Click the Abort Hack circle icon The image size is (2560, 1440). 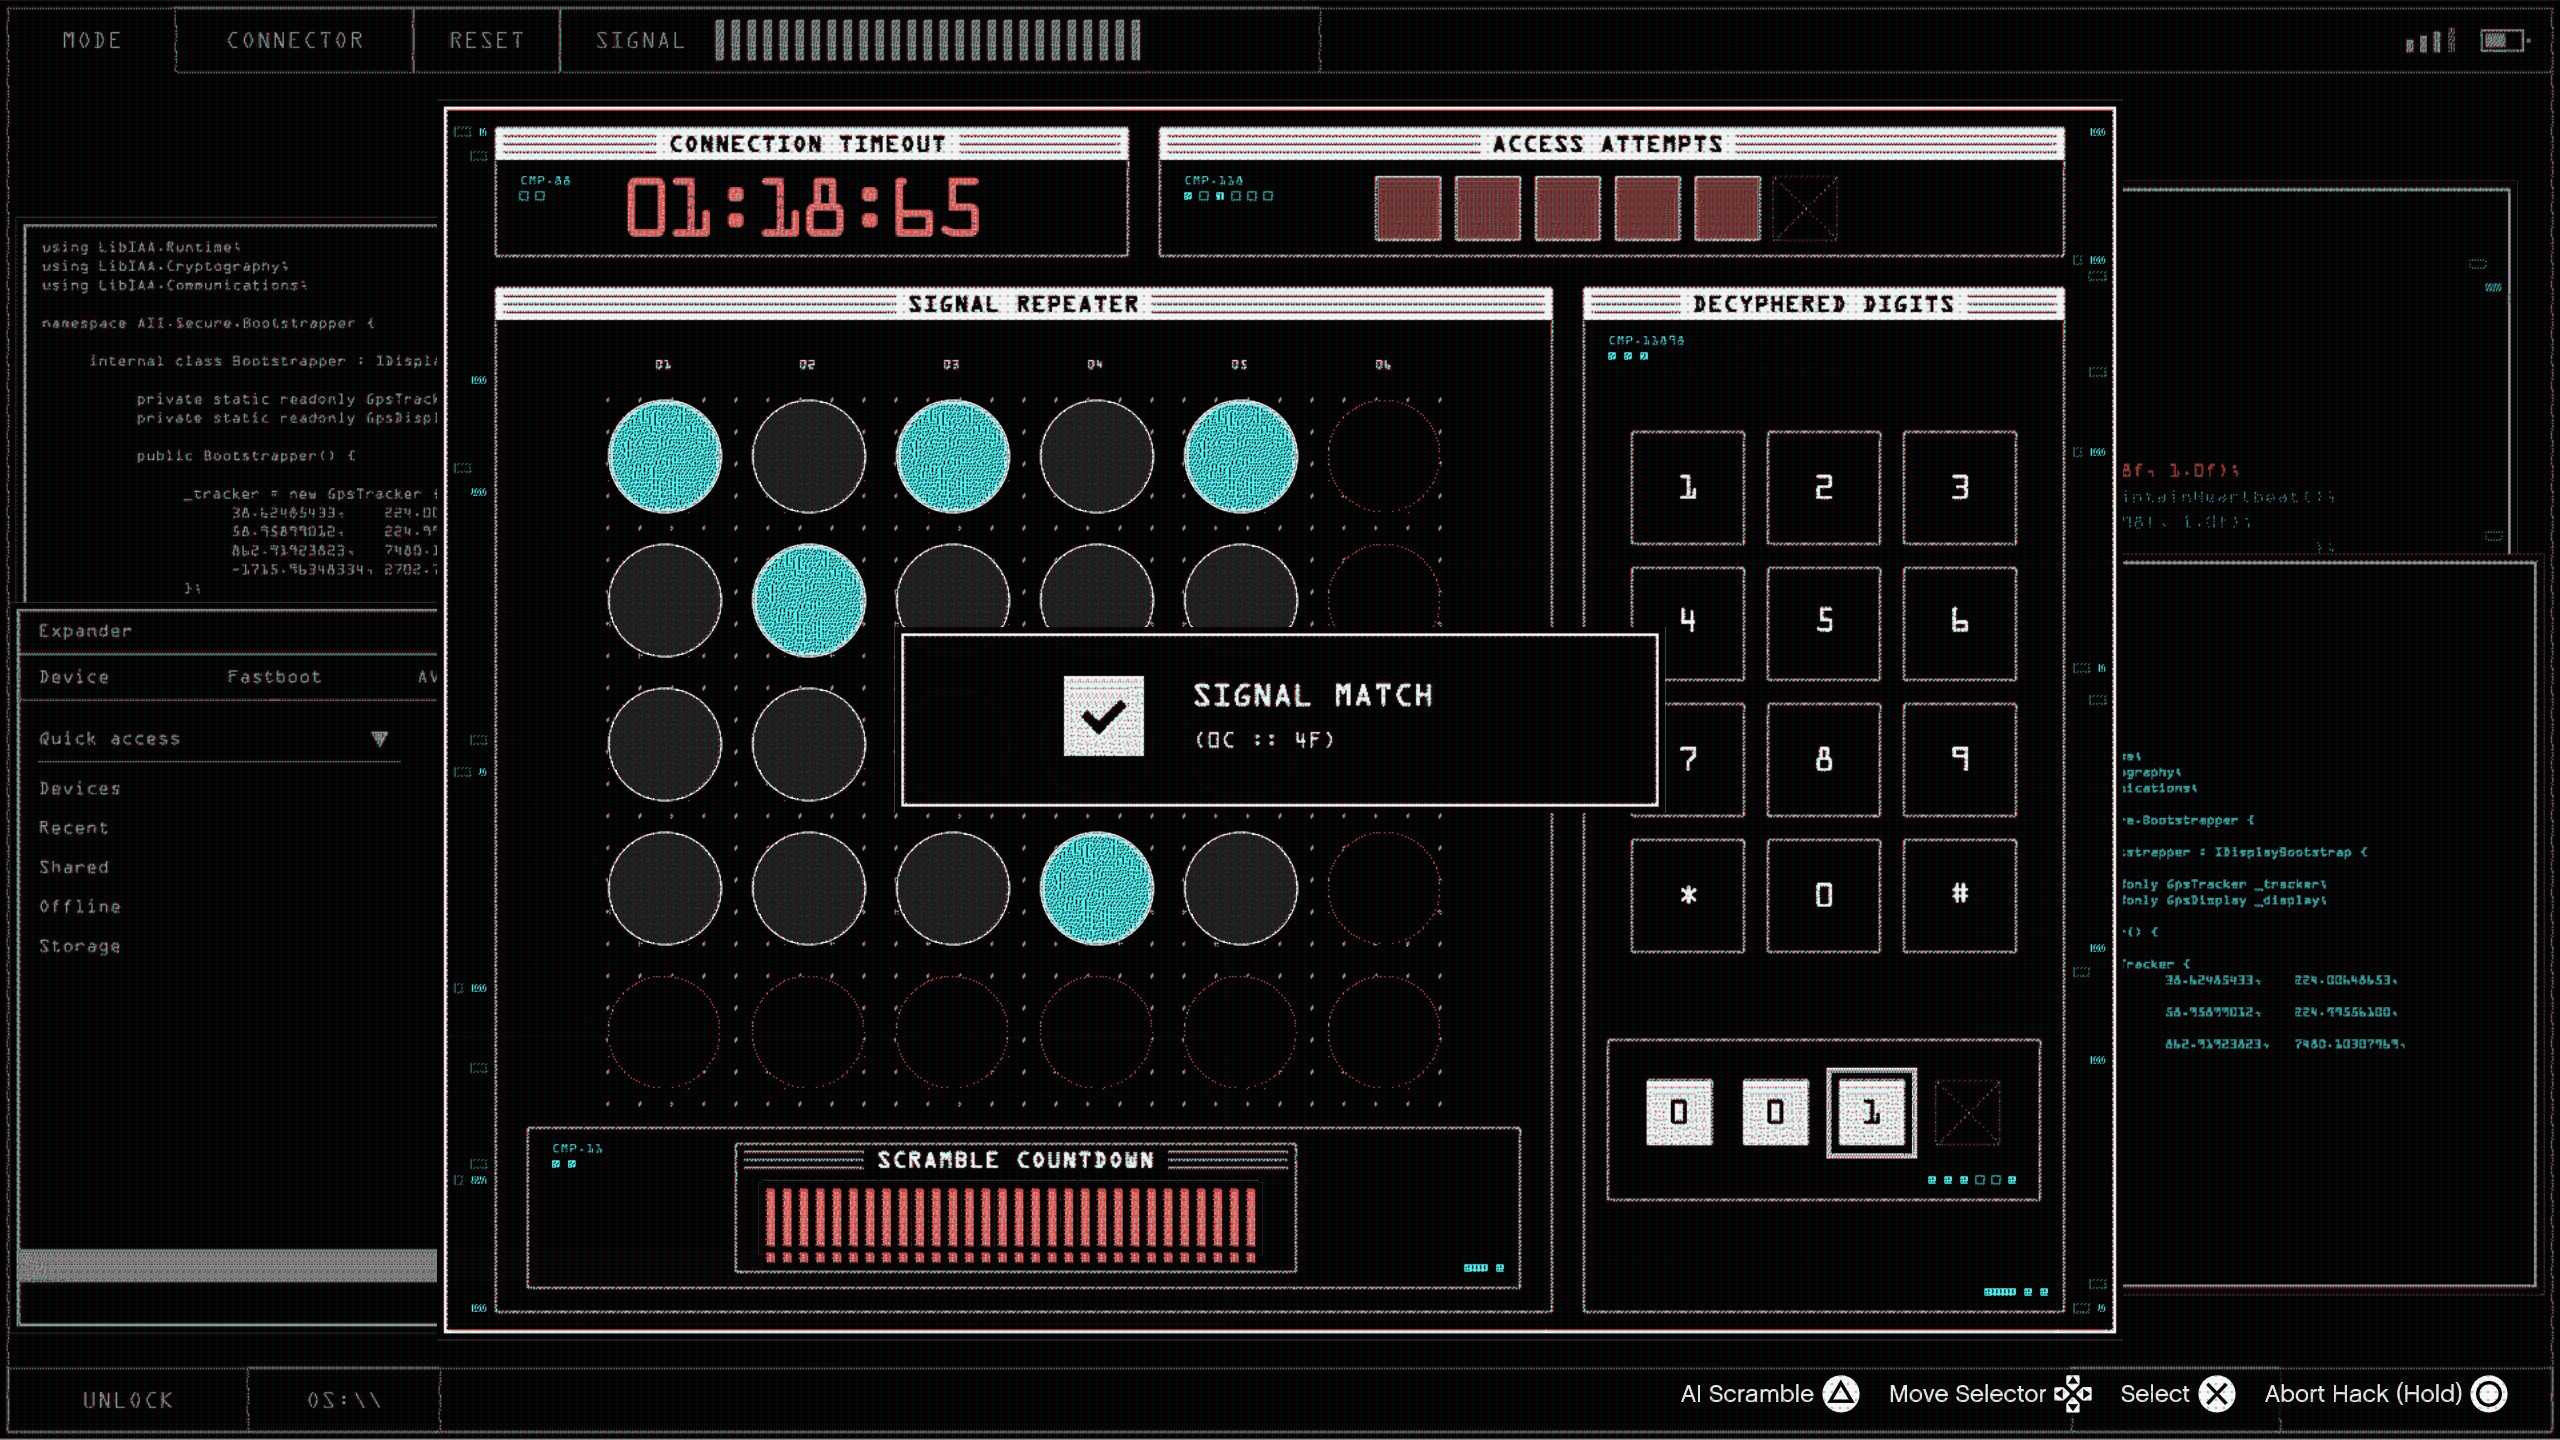pos(2489,1394)
